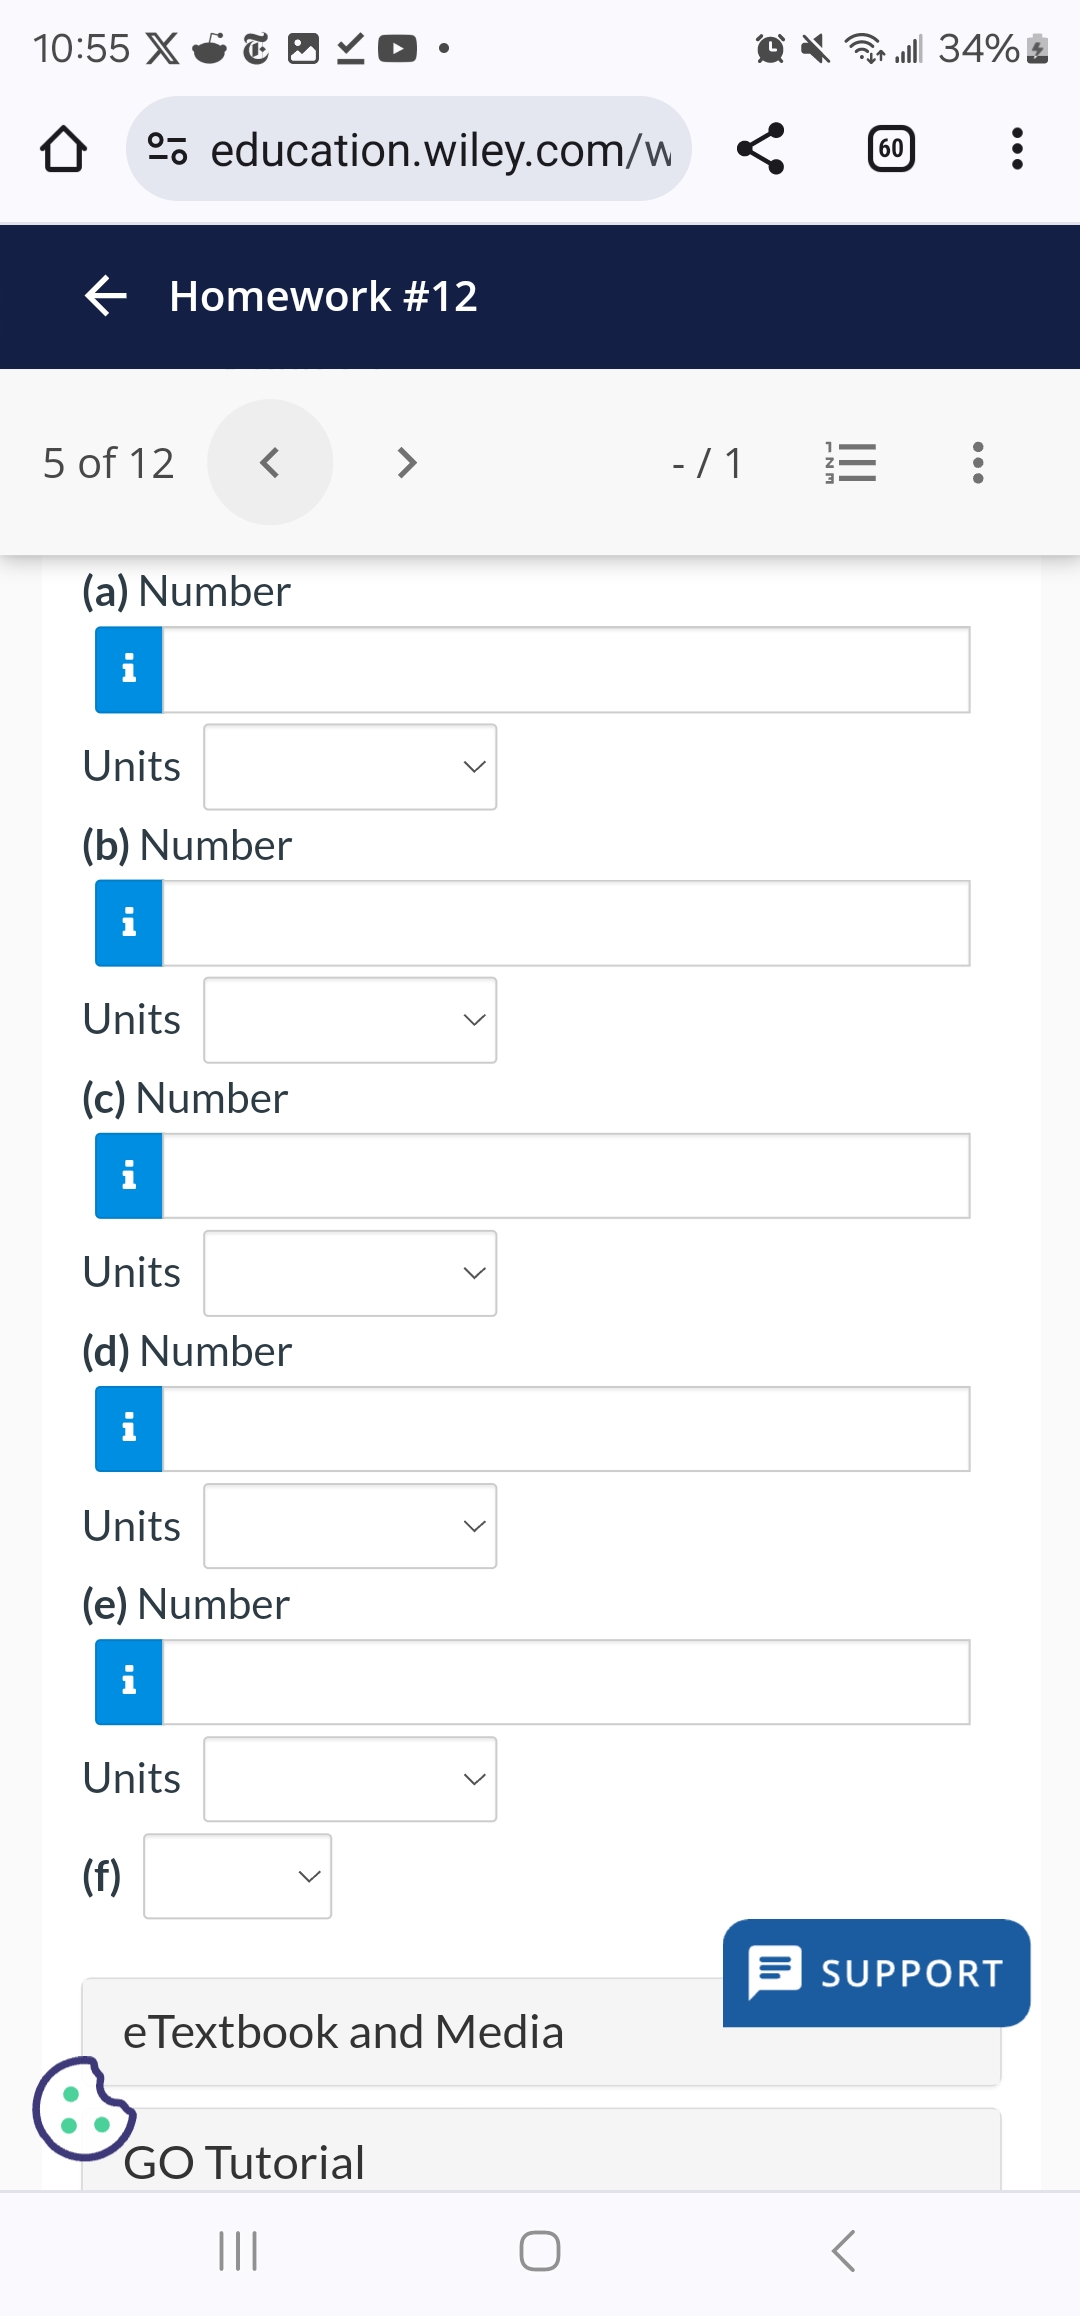Screen dimensions: 1080x2316
Task: Open the tab switcher showing 60 tabs
Action: [x=890, y=149]
